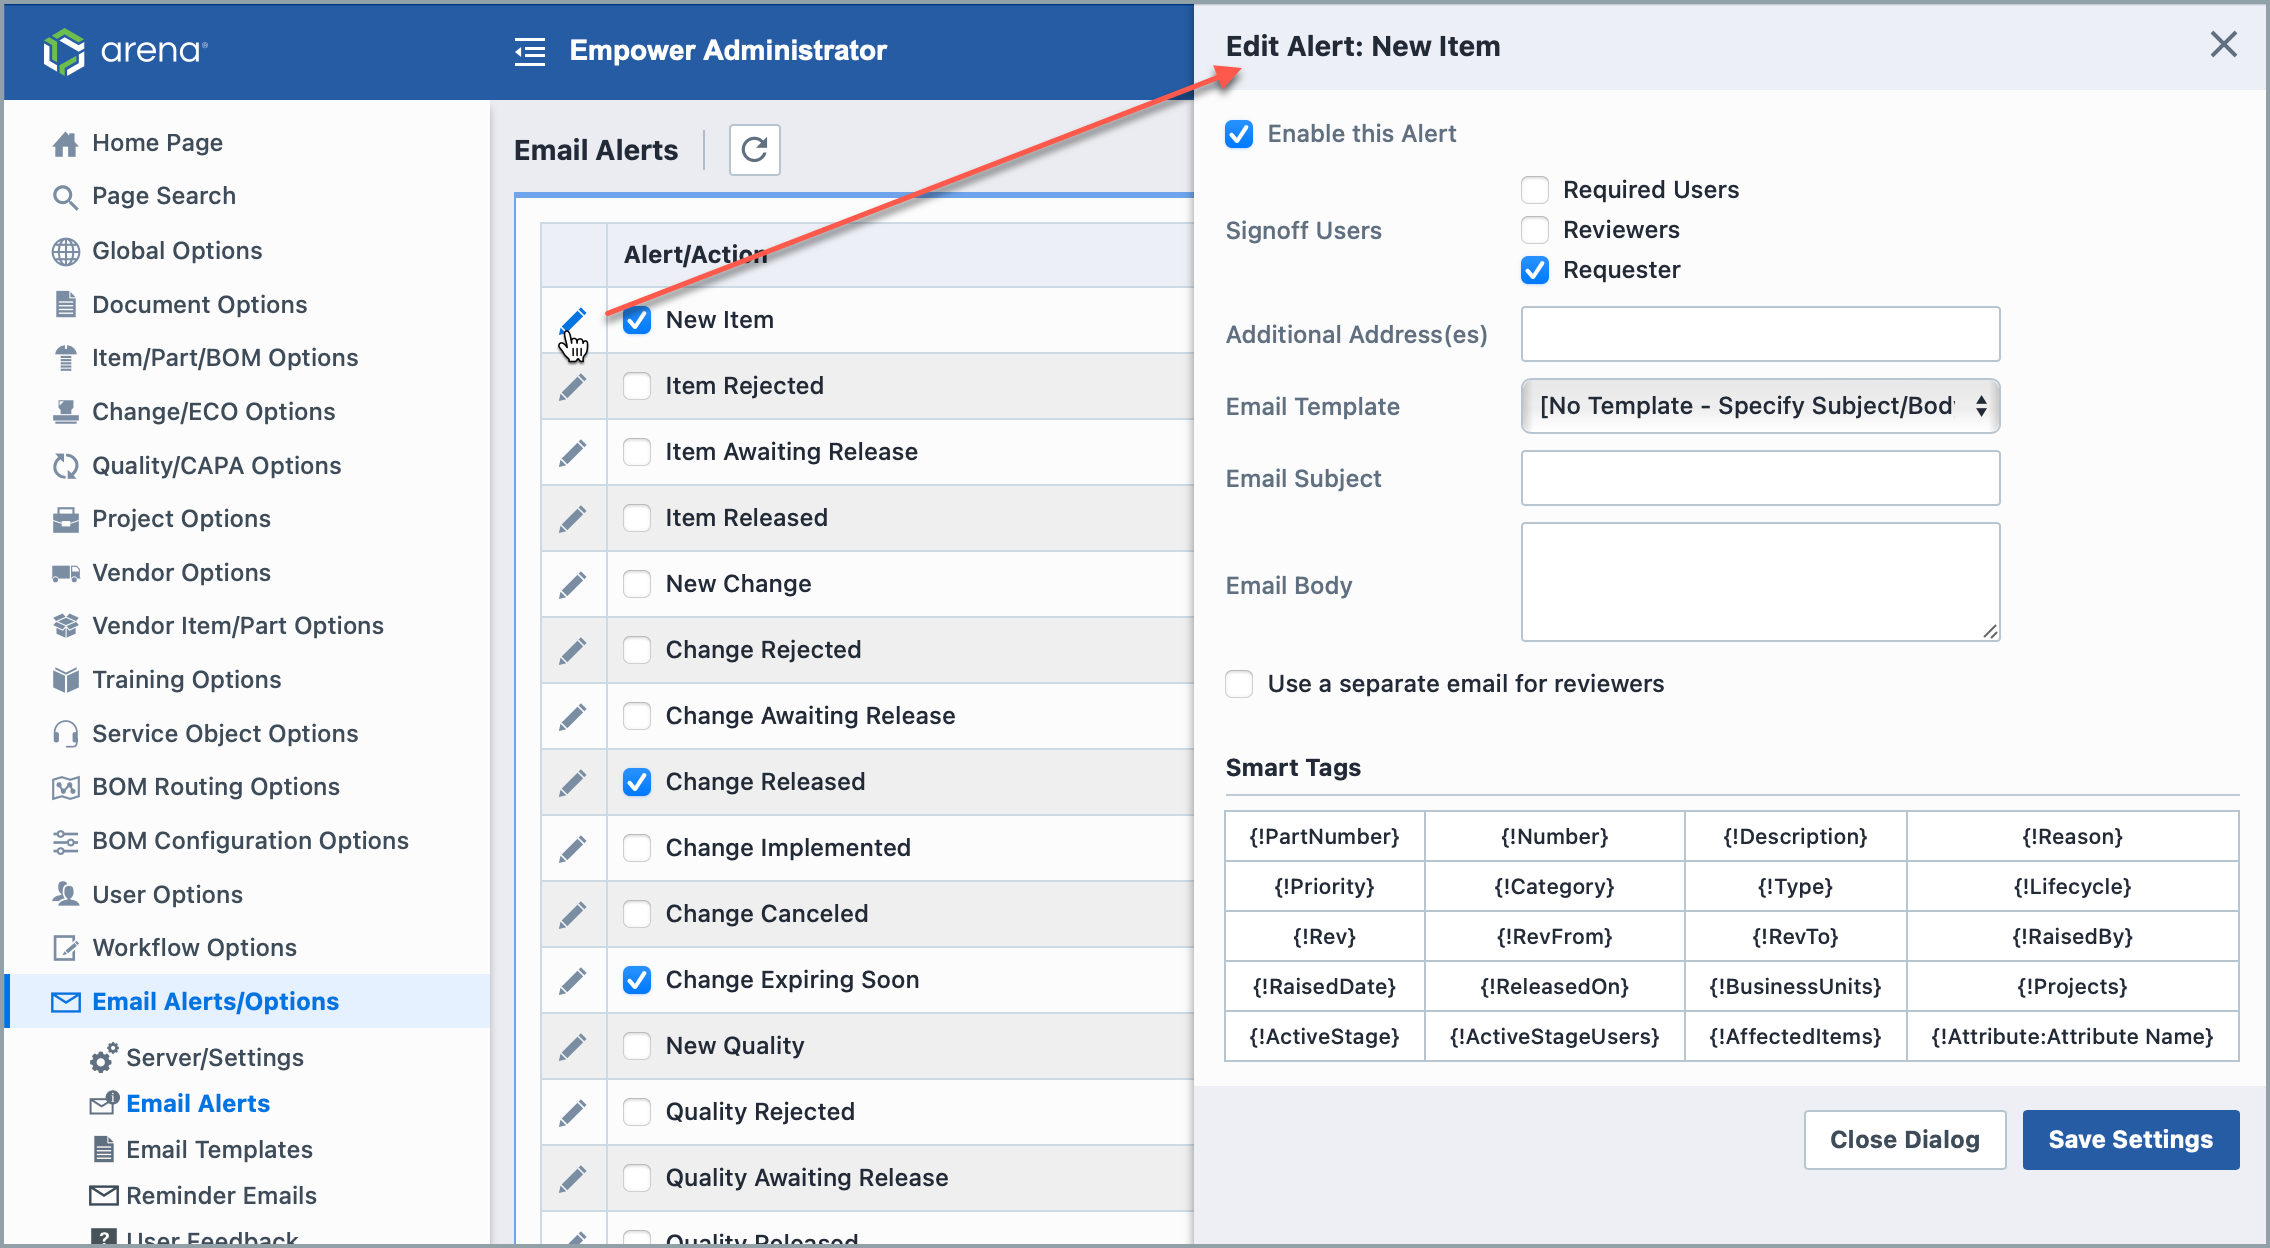The image size is (2270, 1248).
Task: Click inside the Email Body text area
Action: (x=1760, y=582)
